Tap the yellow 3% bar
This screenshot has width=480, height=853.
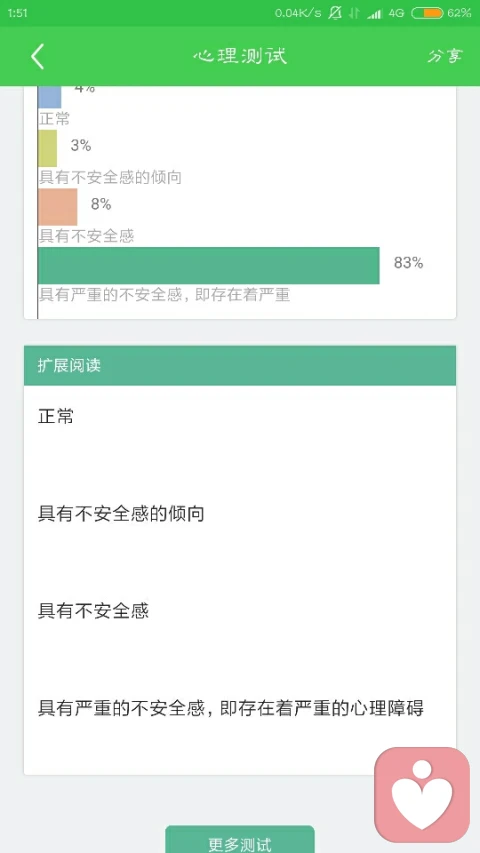47,148
